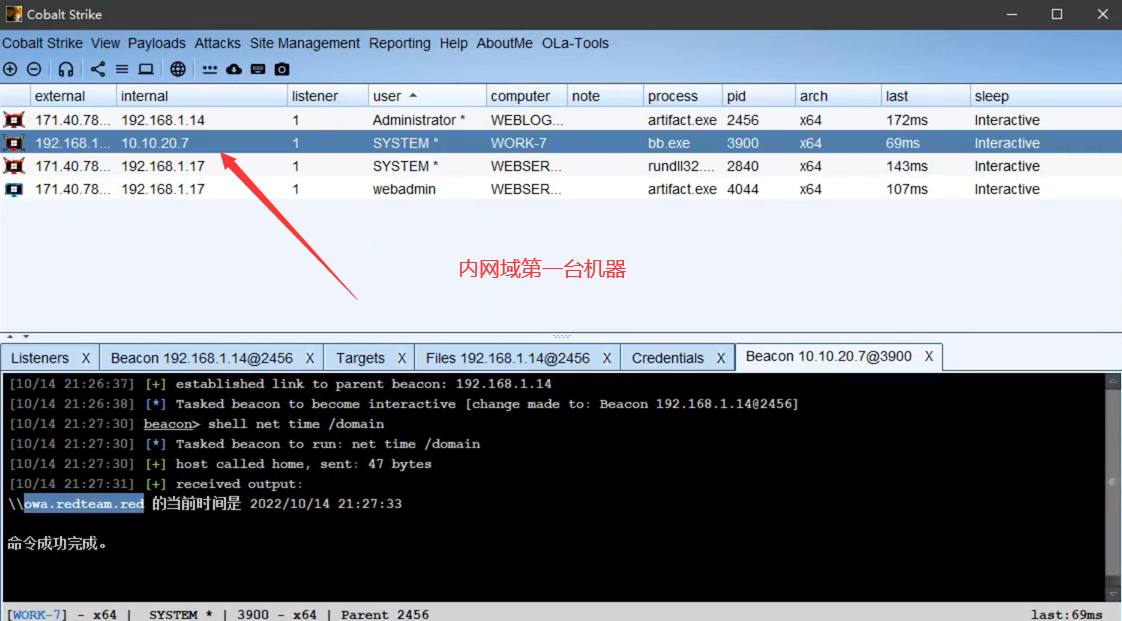Click the plus connect icon in toolbar
Image resolution: width=1122 pixels, height=621 pixels.
(x=10, y=69)
